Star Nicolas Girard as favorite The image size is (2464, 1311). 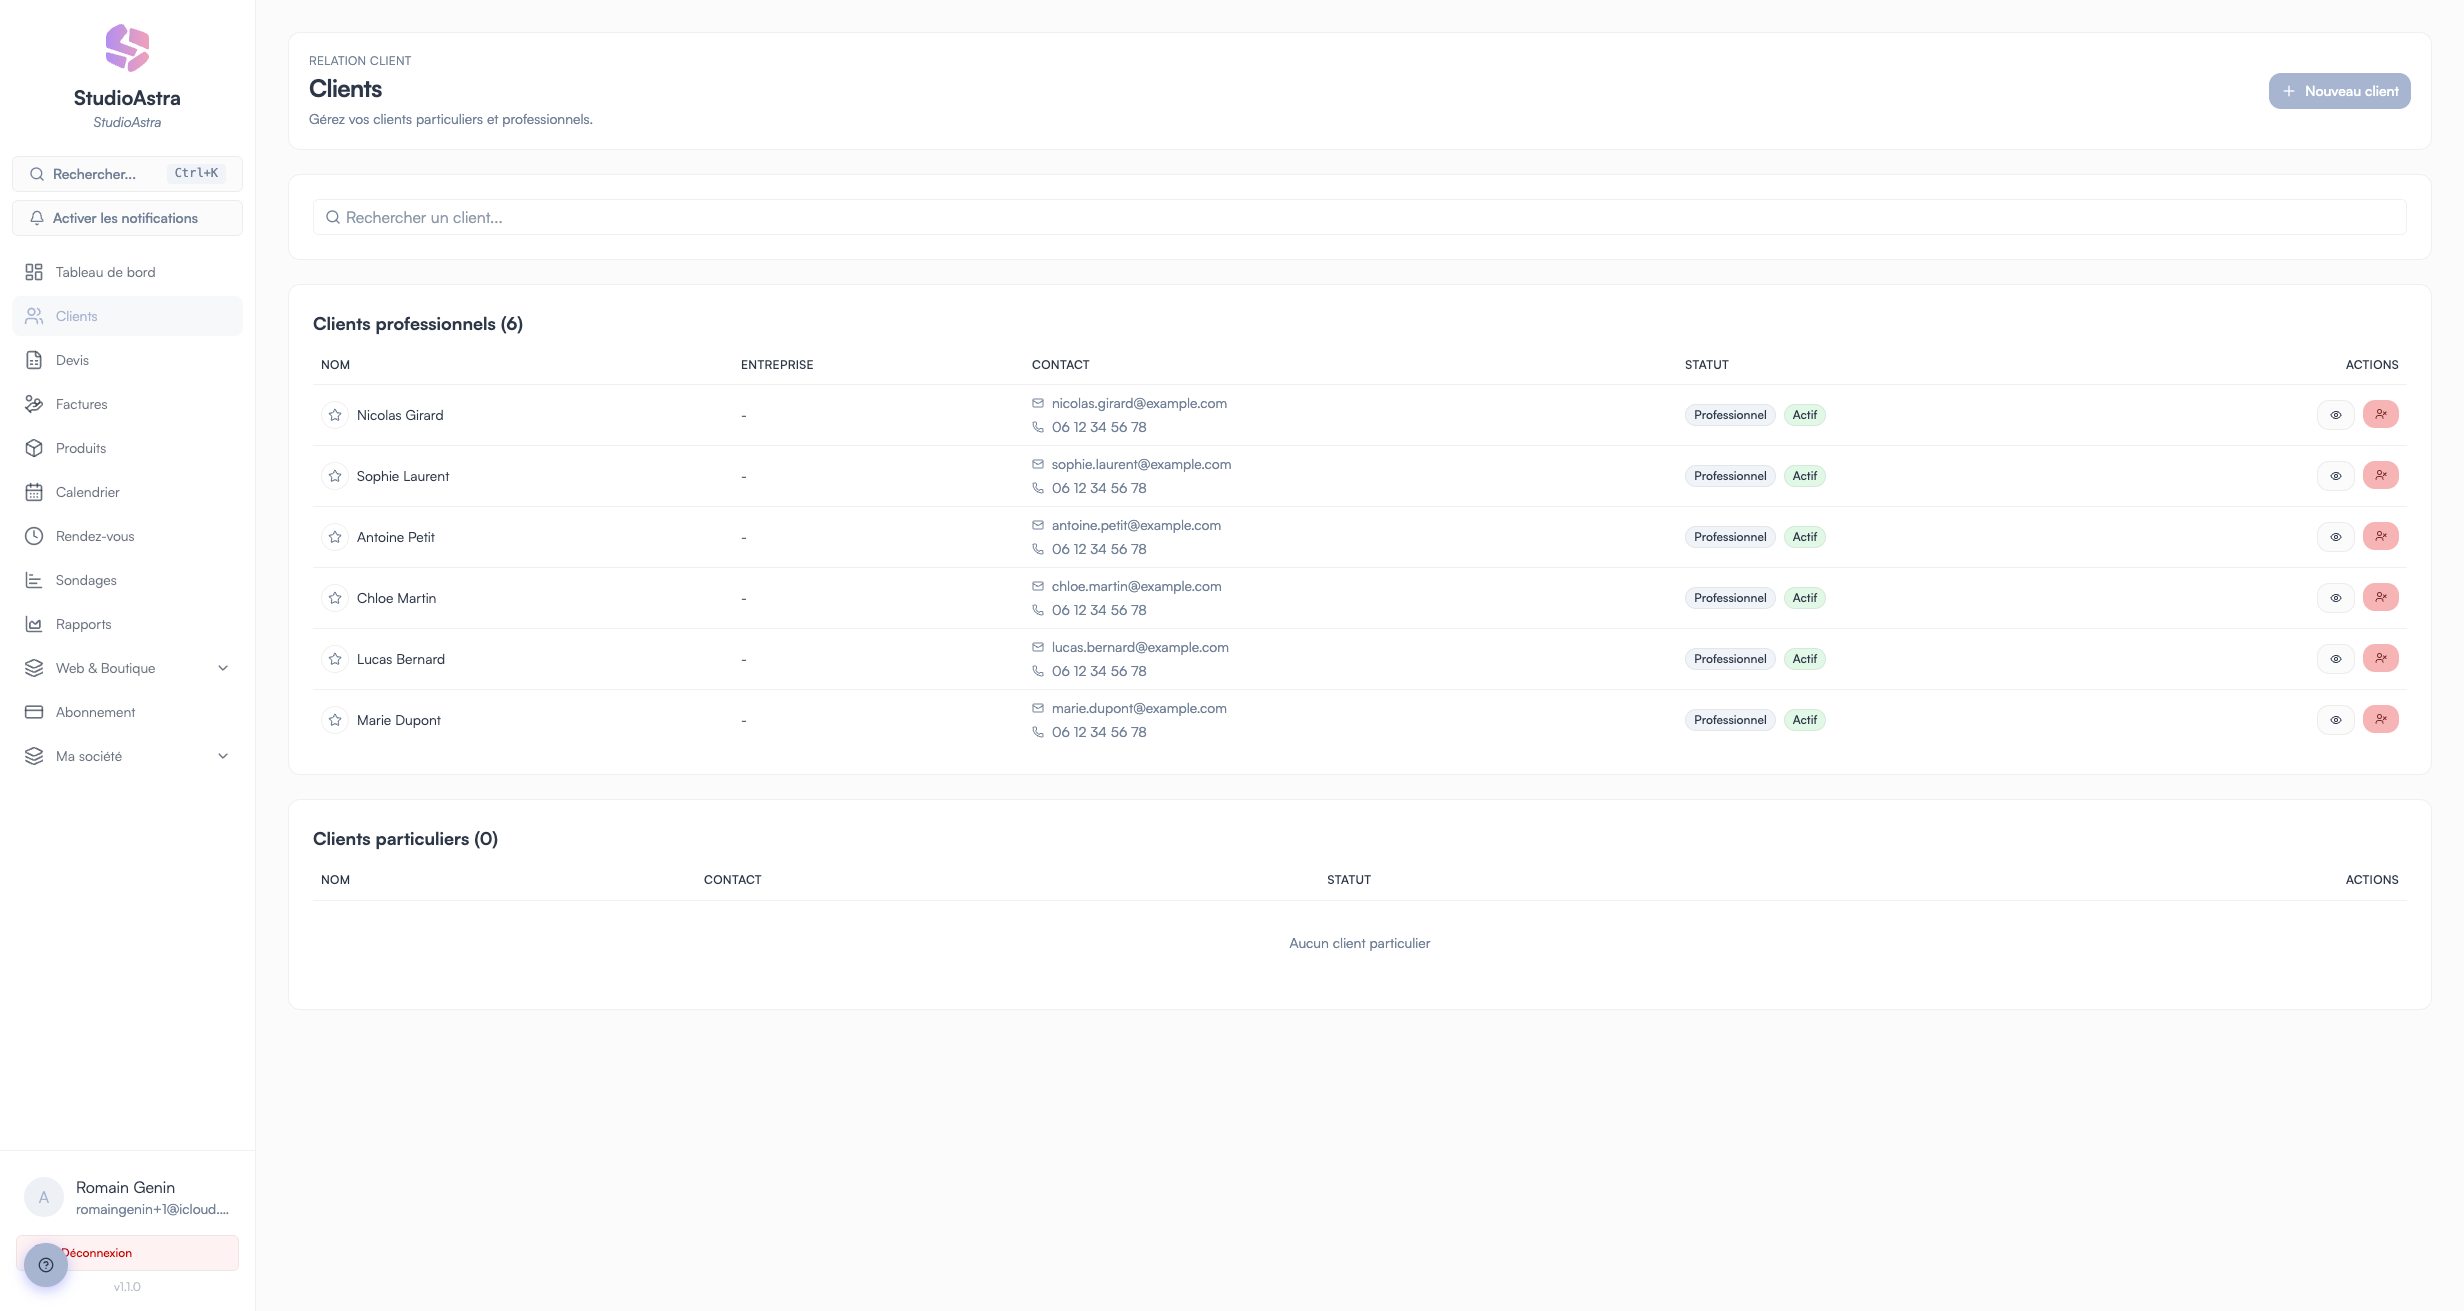coord(335,414)
